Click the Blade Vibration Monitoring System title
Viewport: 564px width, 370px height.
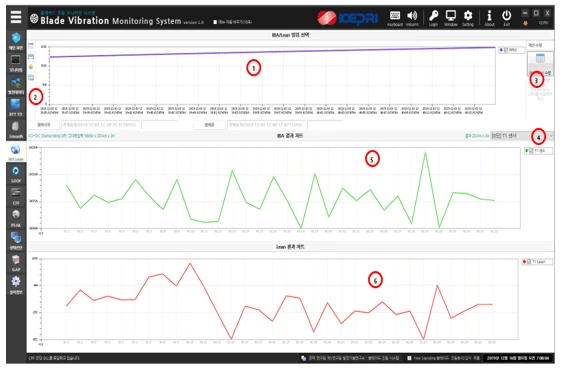click(111, 21)
